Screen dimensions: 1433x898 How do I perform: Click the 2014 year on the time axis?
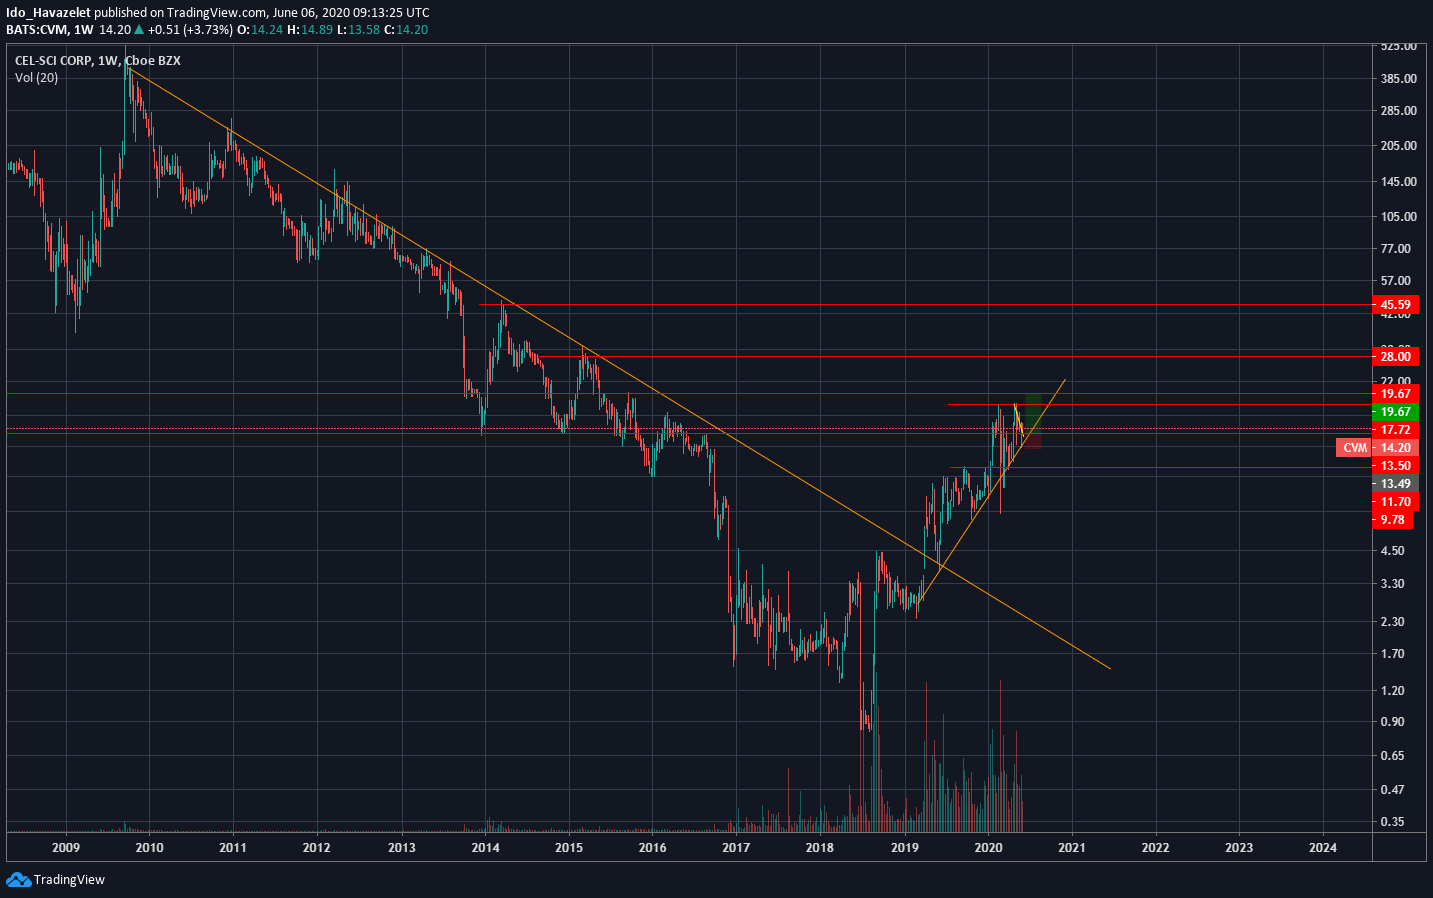pyautogui.click(x=485, y=848)
